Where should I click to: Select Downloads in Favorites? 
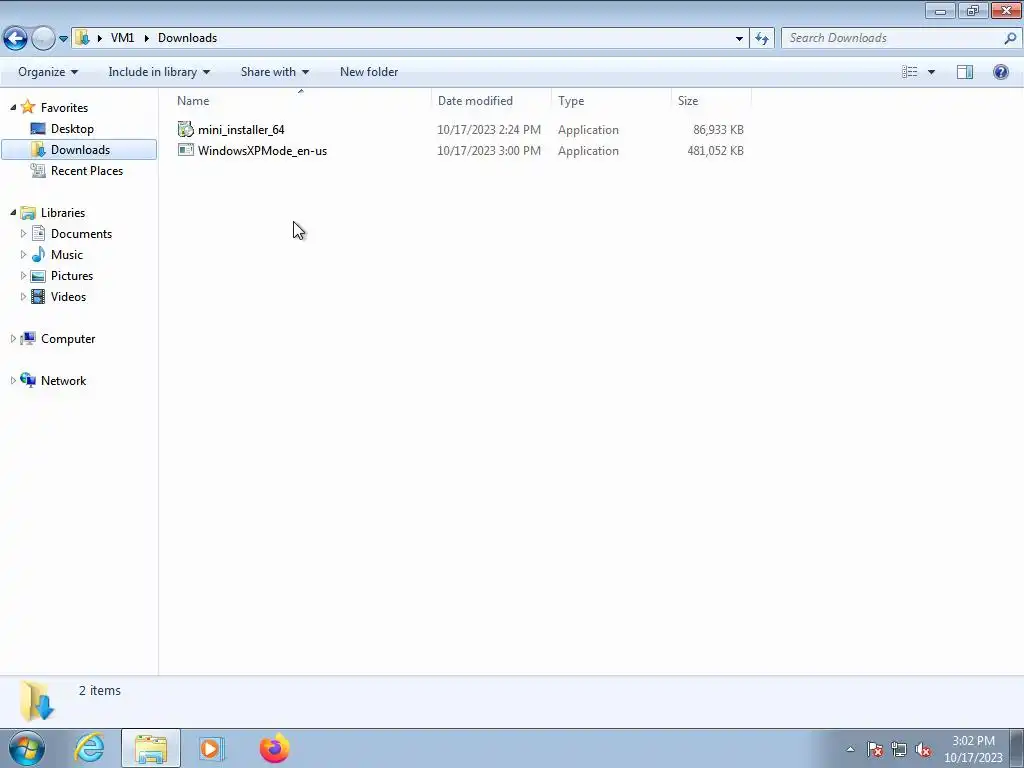[x=80, y=150]
